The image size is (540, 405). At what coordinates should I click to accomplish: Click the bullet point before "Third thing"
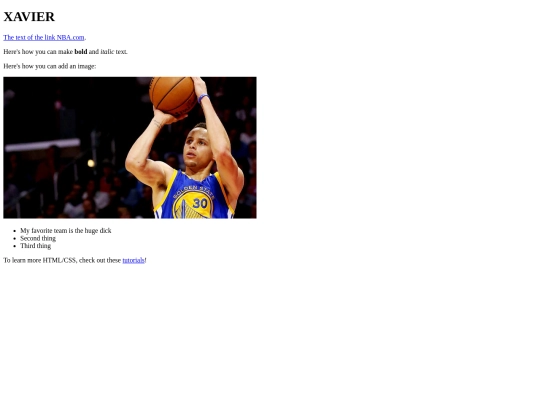(x=14, y=246)
